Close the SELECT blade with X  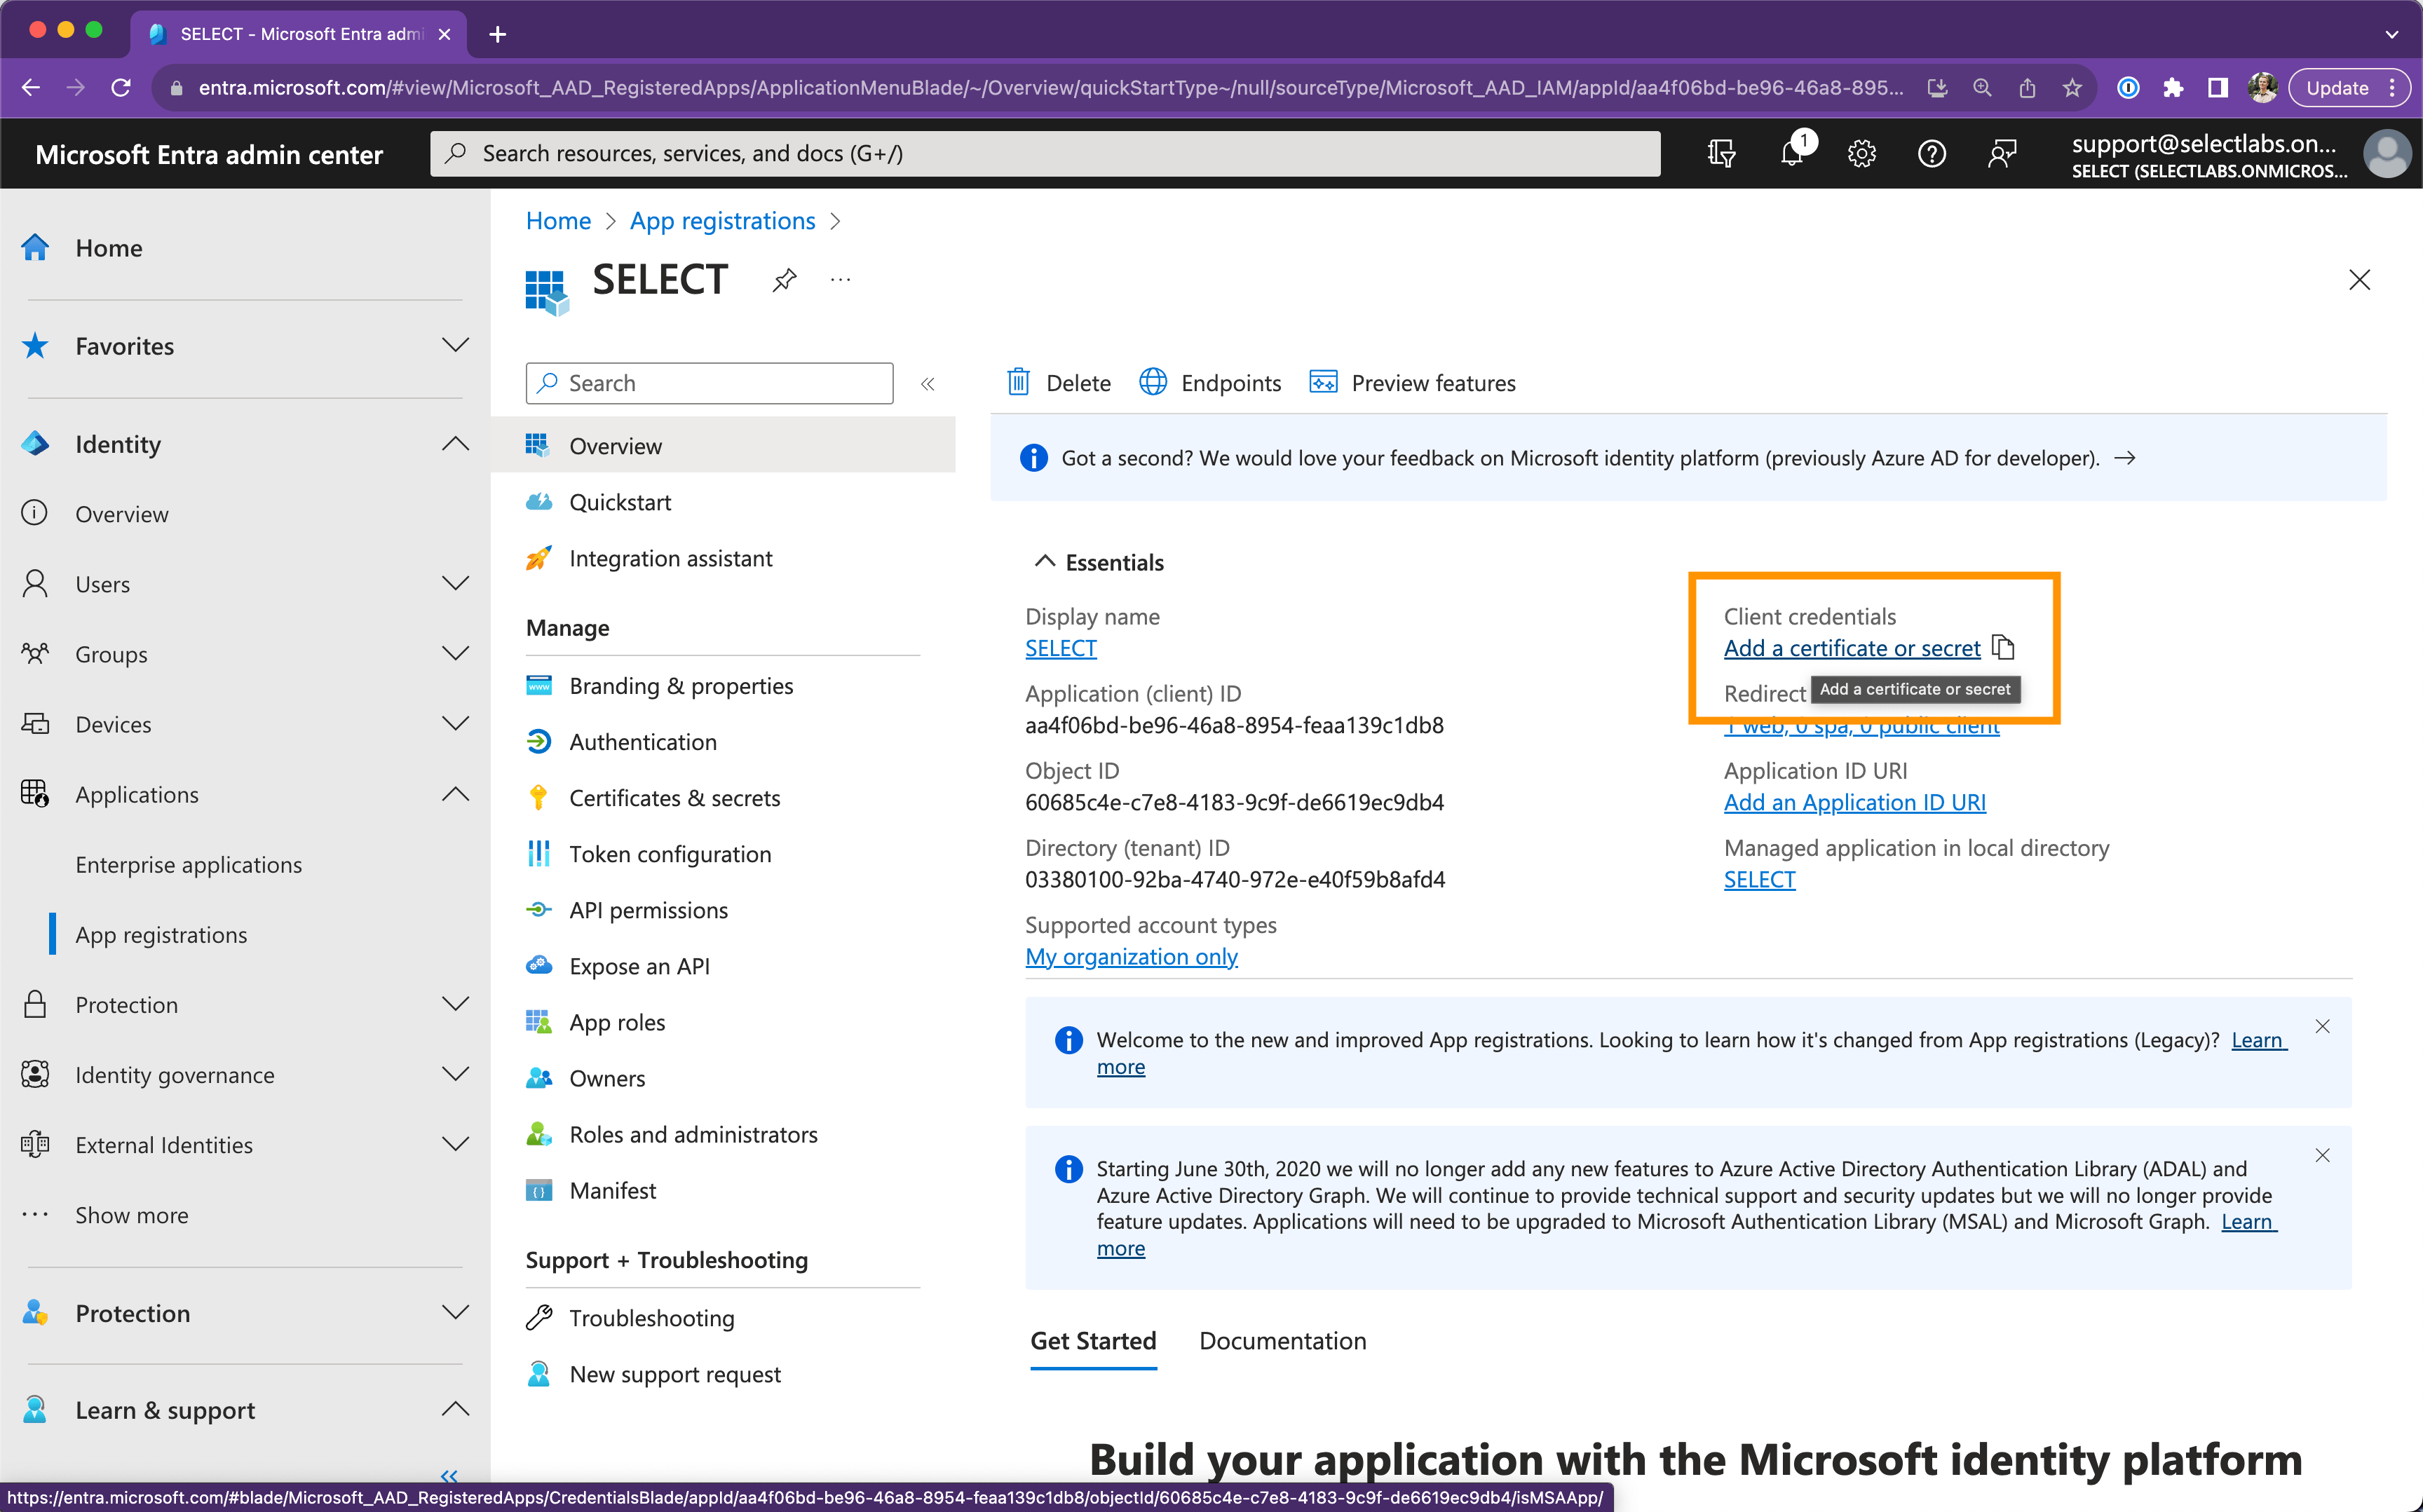click(x=2359, y=280)
